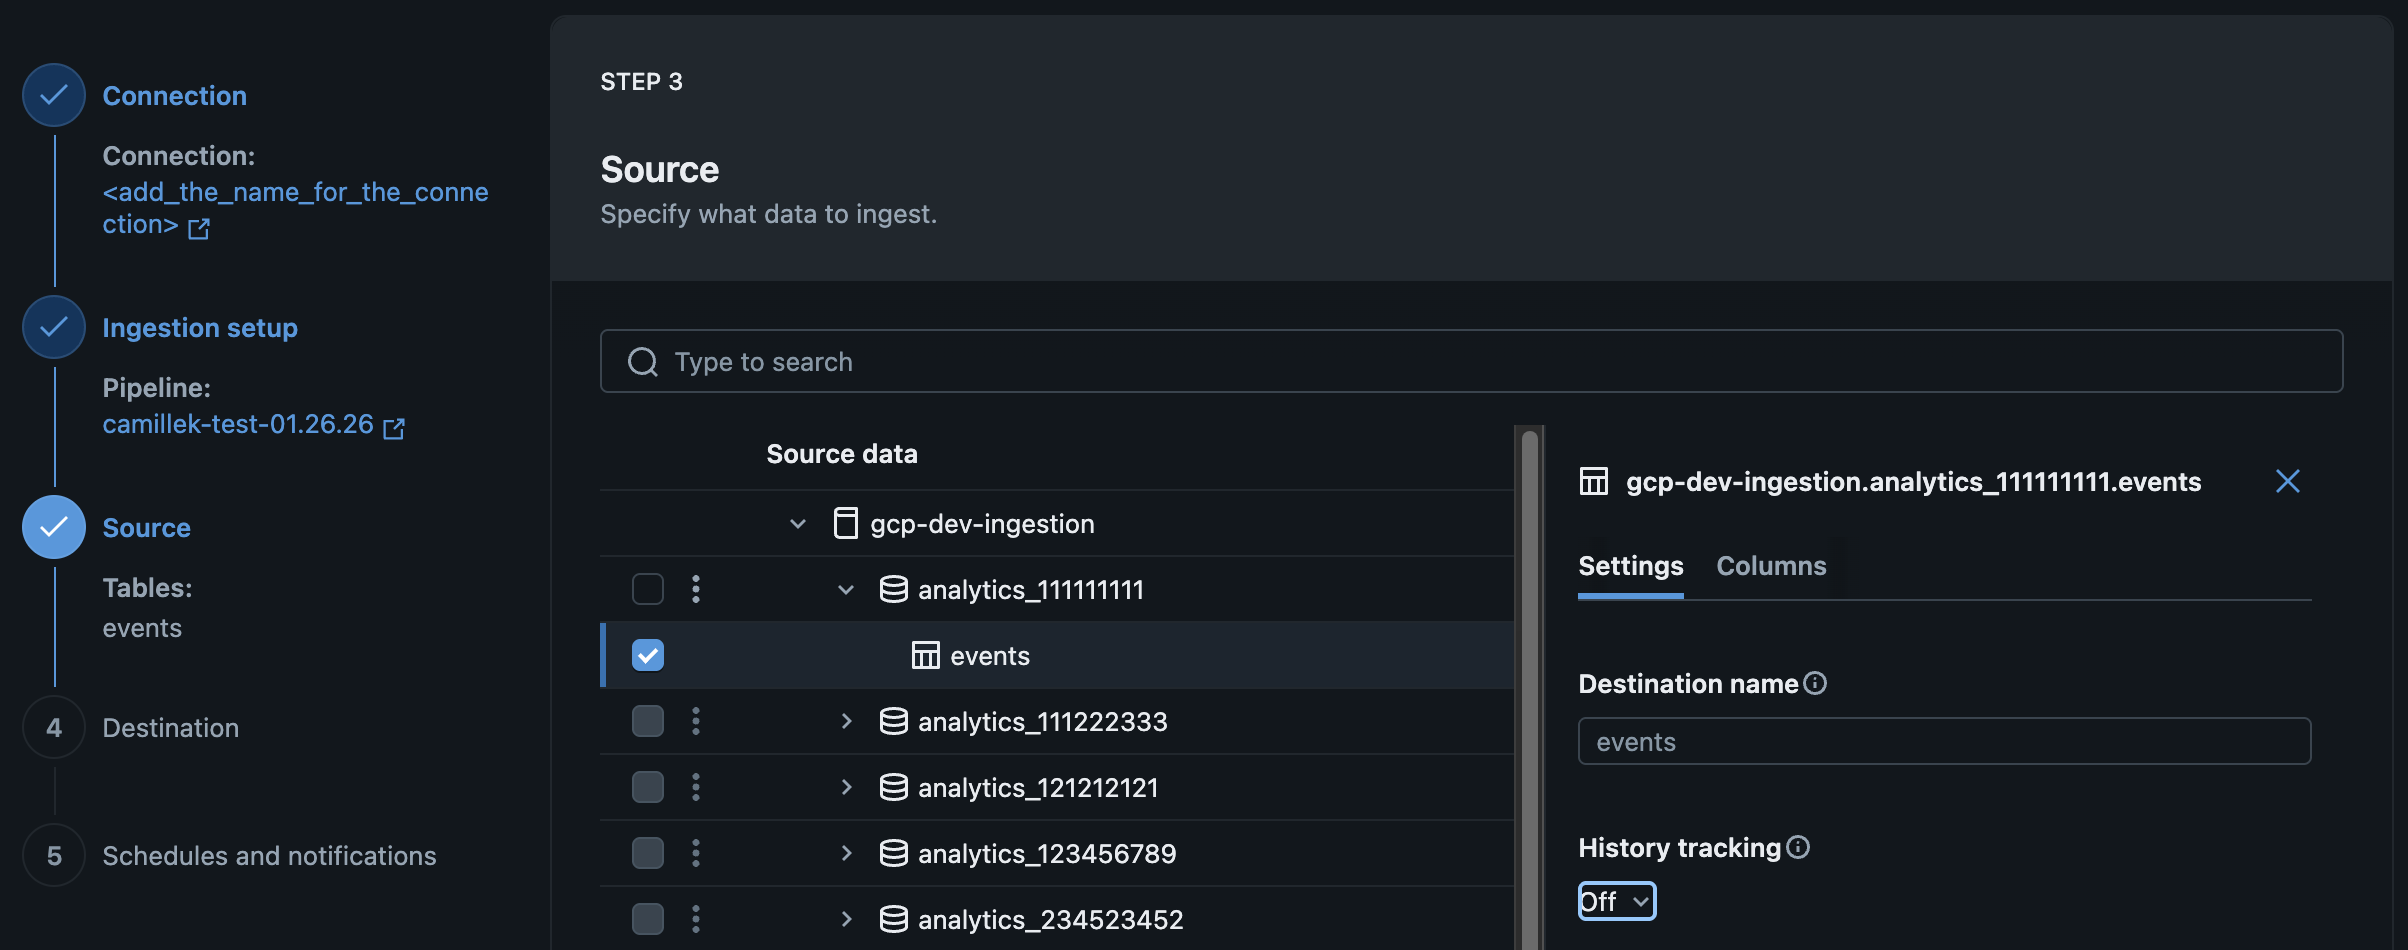Select the Settings tab
The image size is (2408, 950).
click(x=1630, y=565)
